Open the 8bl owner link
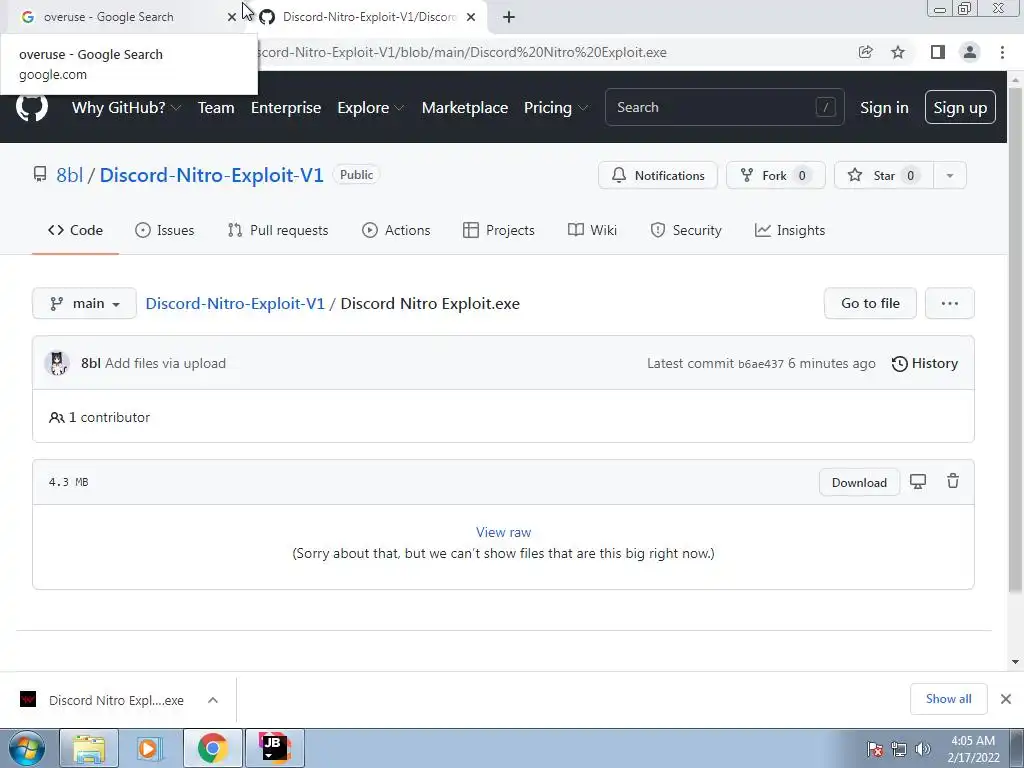Viewport: 1024px width, 768px height. click(69, 175)
